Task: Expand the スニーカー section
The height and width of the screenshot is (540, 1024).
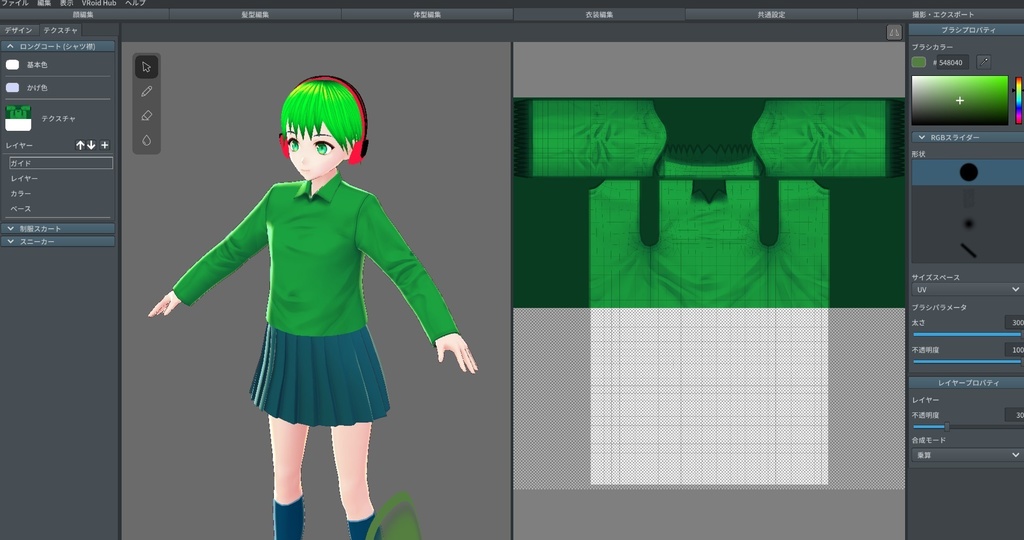Action: [x=58, y=242]
